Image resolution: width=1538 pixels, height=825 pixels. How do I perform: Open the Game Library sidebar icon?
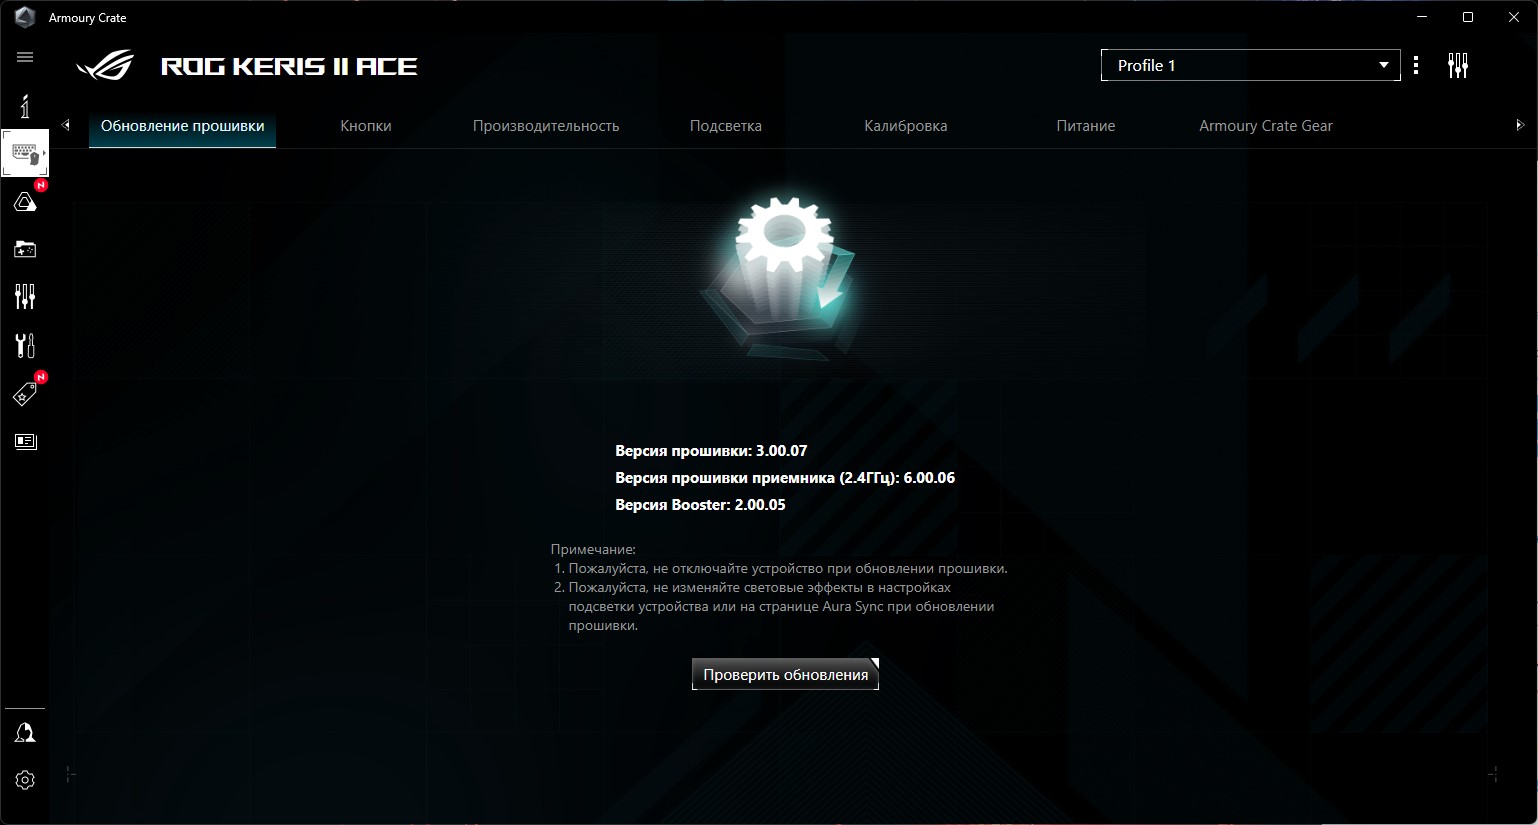[25, 249]
